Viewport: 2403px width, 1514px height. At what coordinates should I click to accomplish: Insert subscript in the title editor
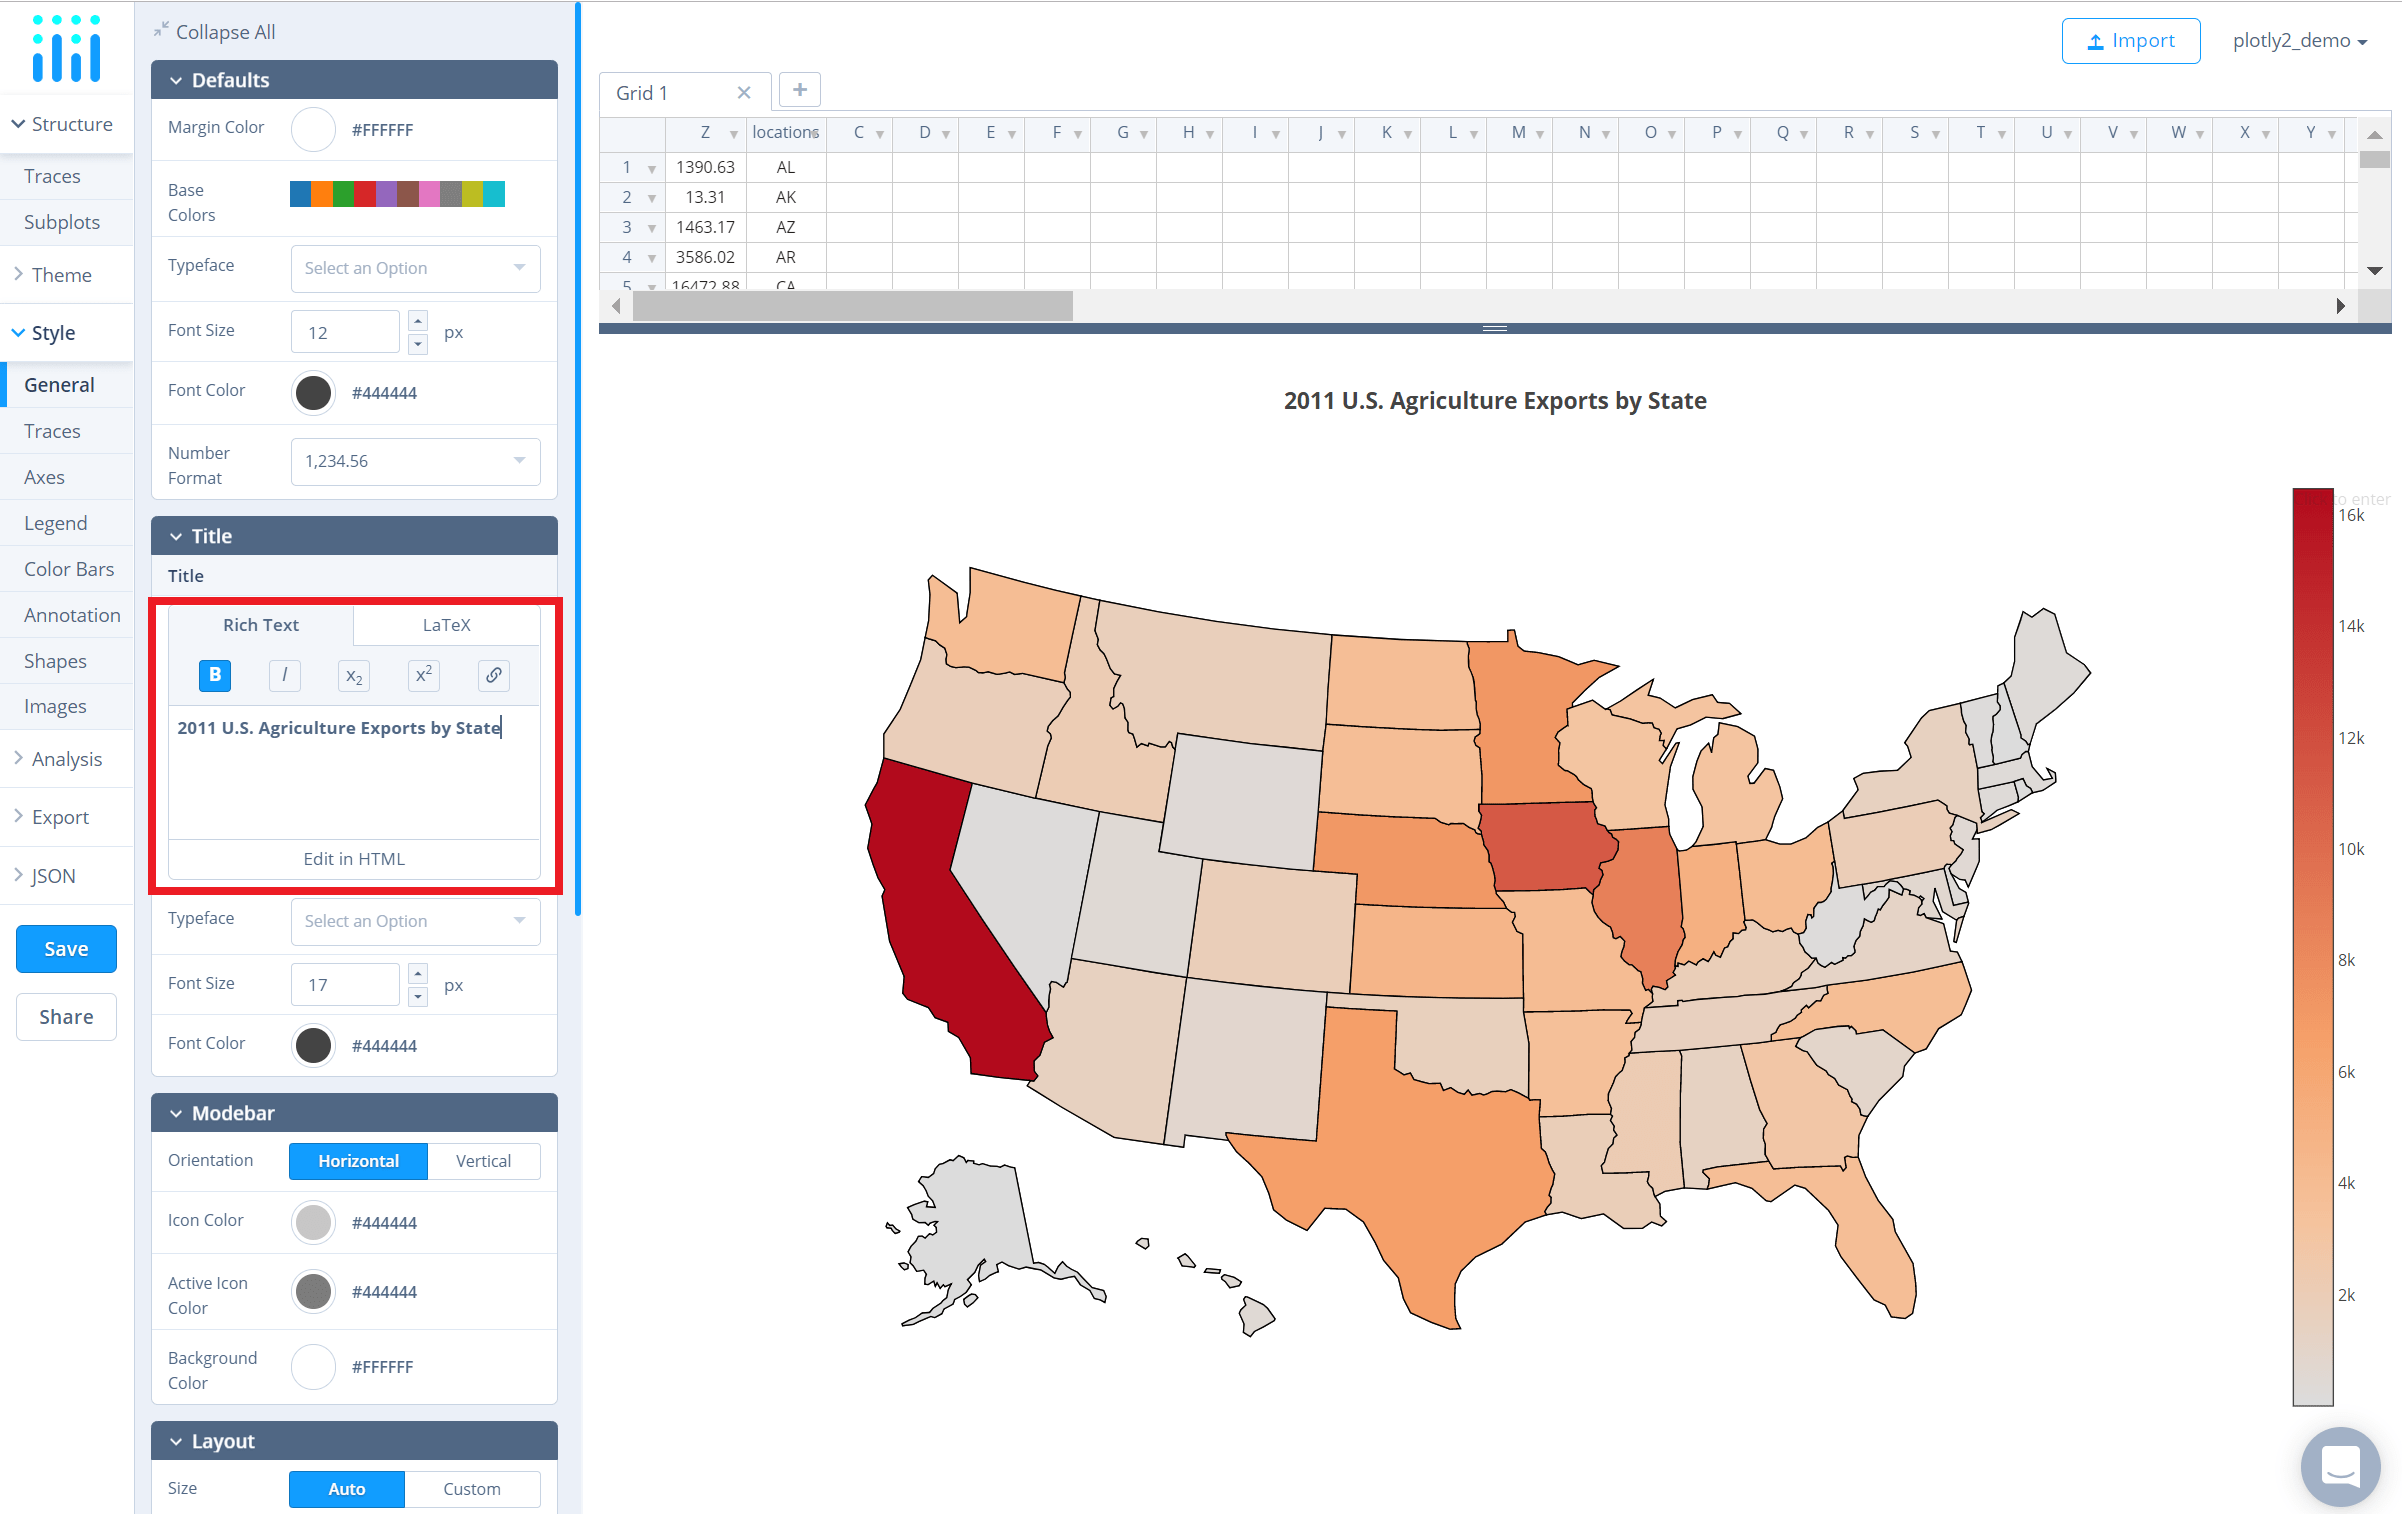tap(353, 675)
